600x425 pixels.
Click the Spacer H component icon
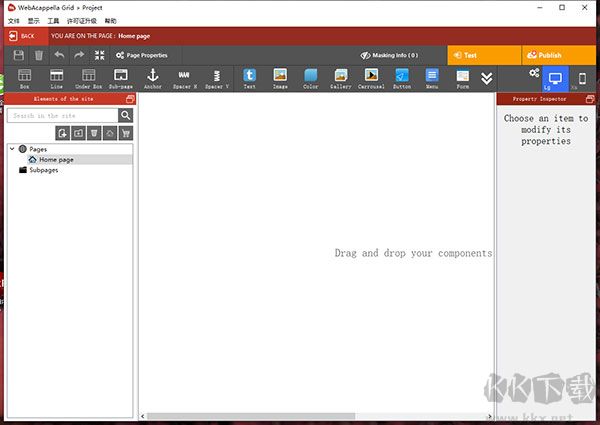184,78
